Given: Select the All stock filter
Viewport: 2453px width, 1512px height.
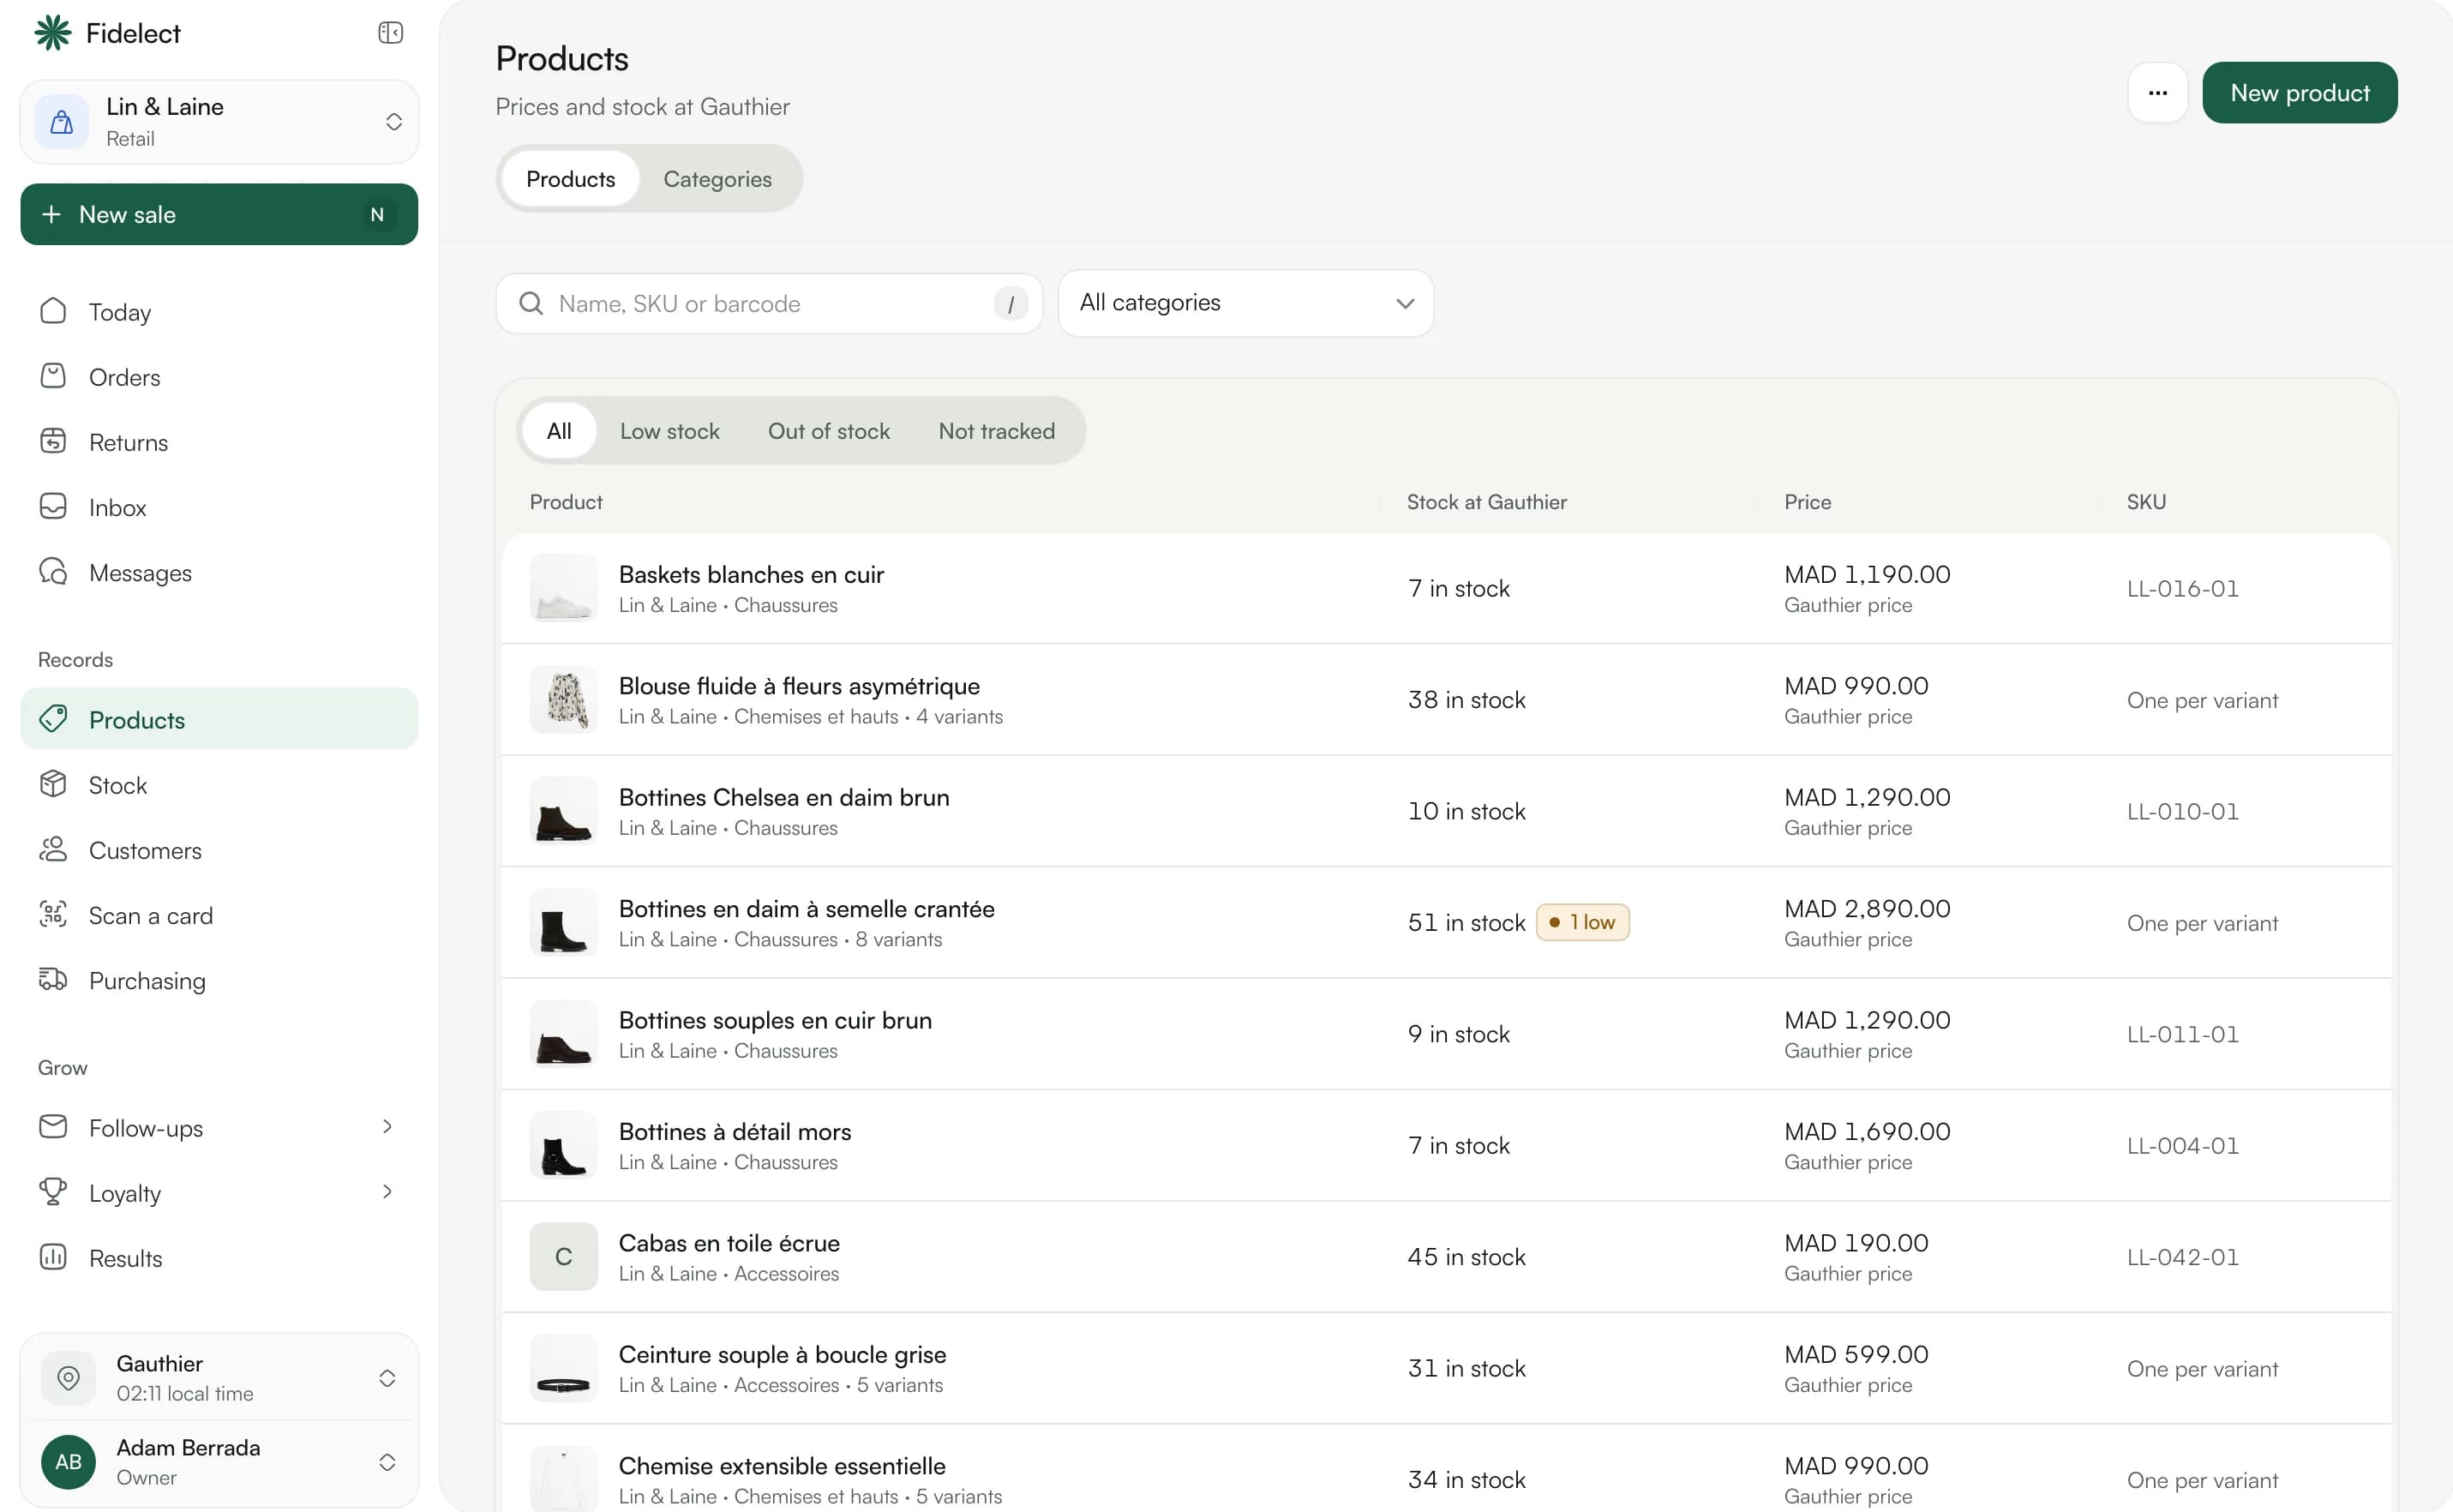Looking at the screenshot, I should pos(559,431).
